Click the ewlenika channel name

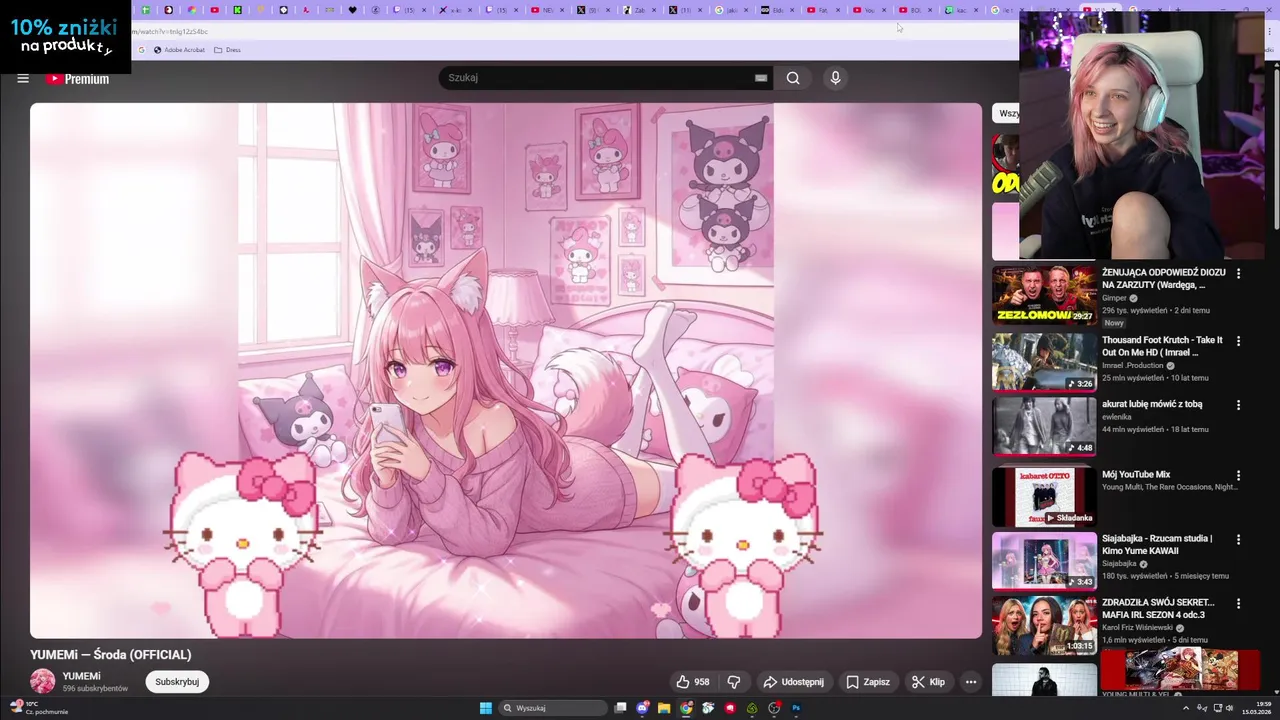(1116, 417)
